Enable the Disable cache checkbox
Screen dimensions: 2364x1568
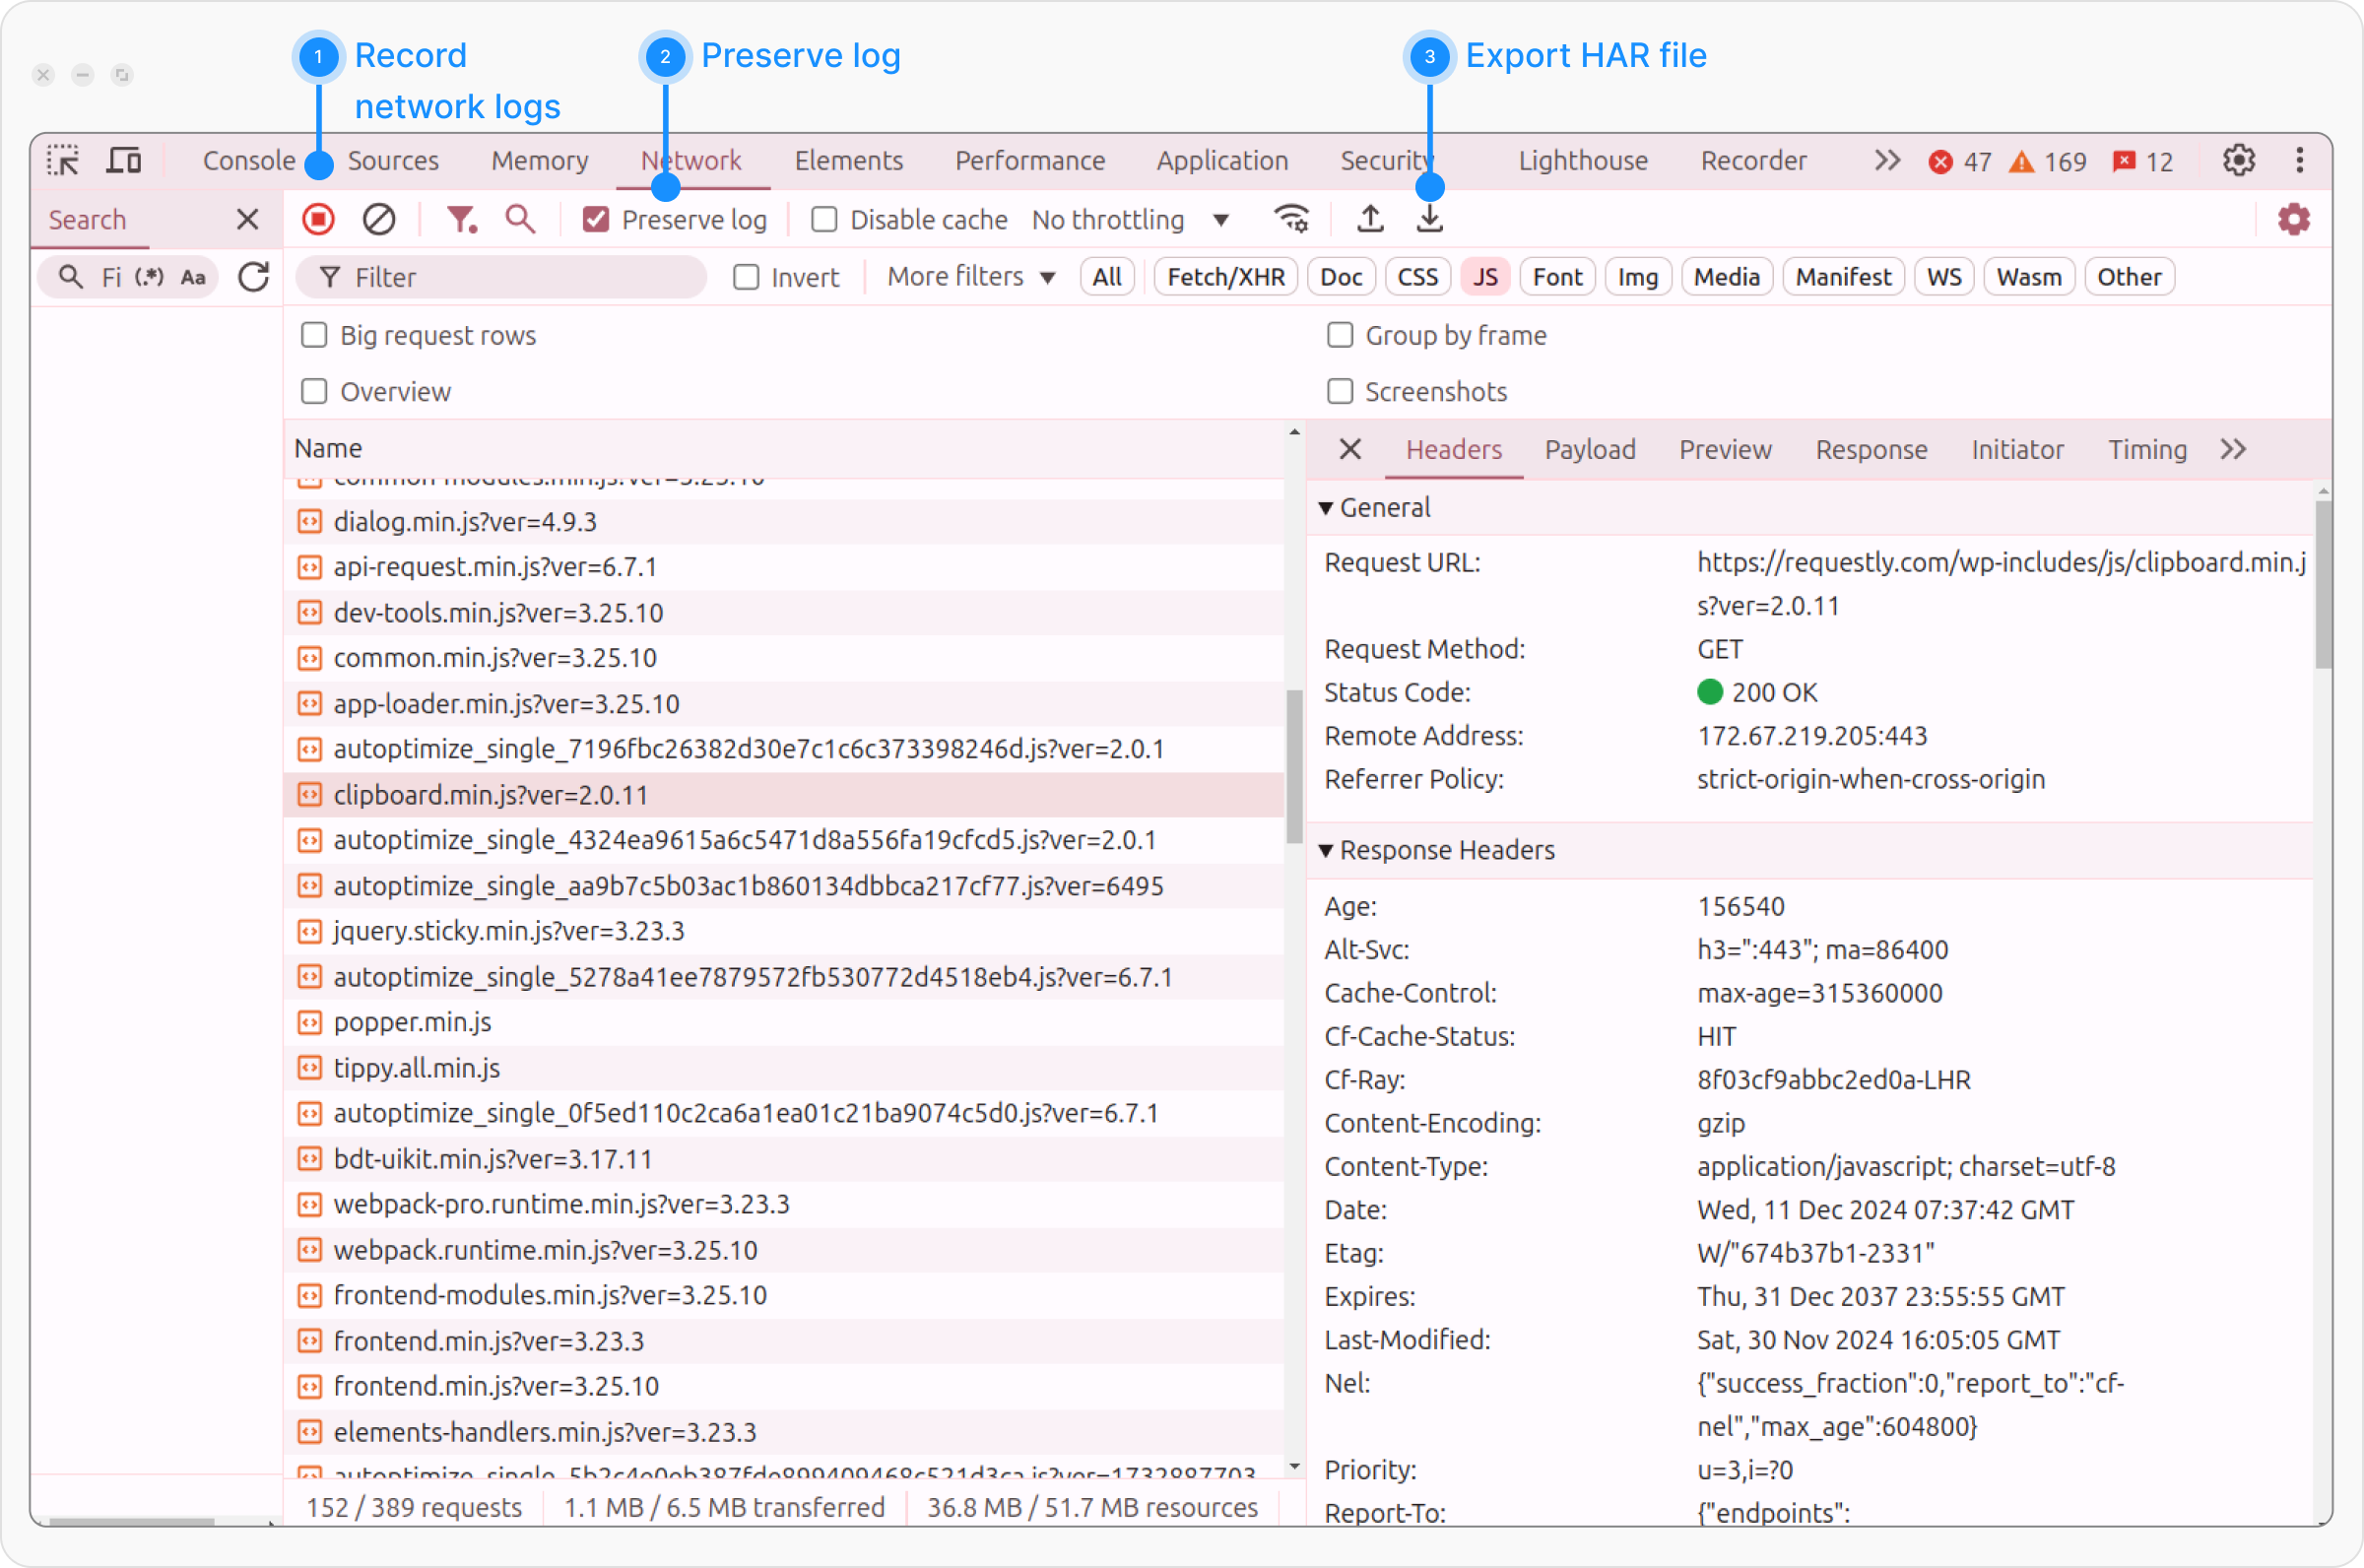824,219
